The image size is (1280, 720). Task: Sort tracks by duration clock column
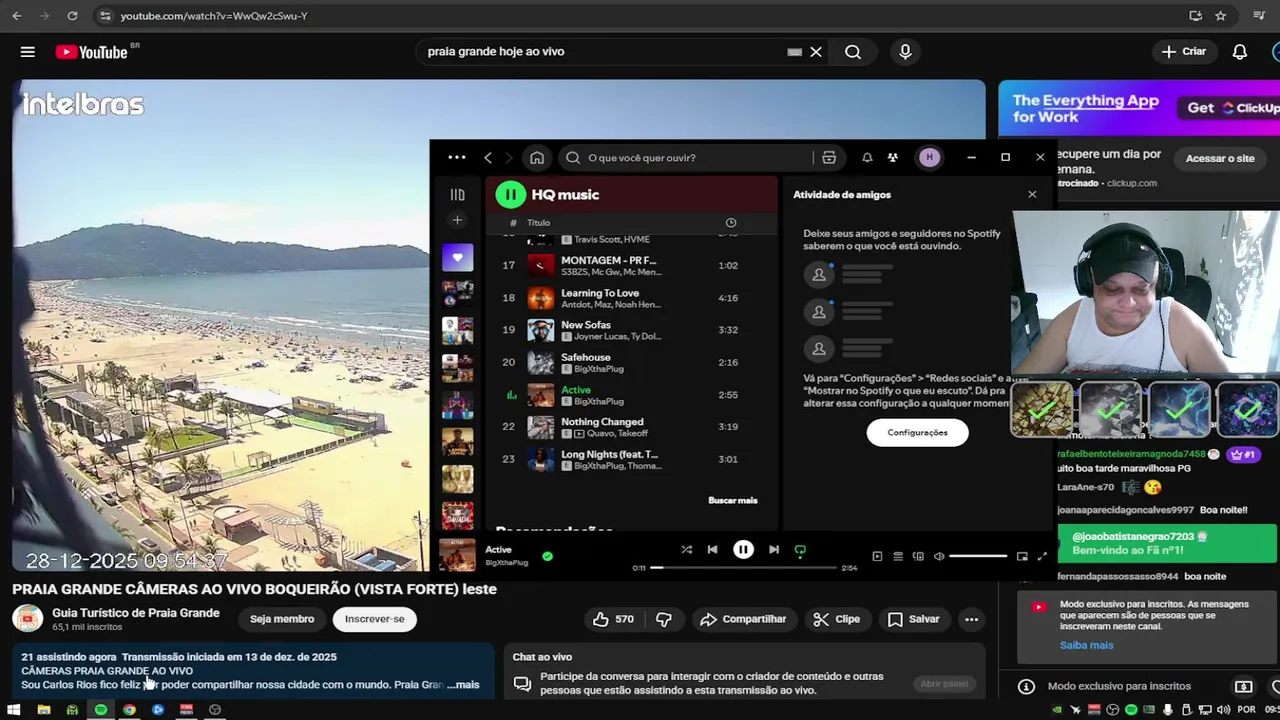click(730, 223)
